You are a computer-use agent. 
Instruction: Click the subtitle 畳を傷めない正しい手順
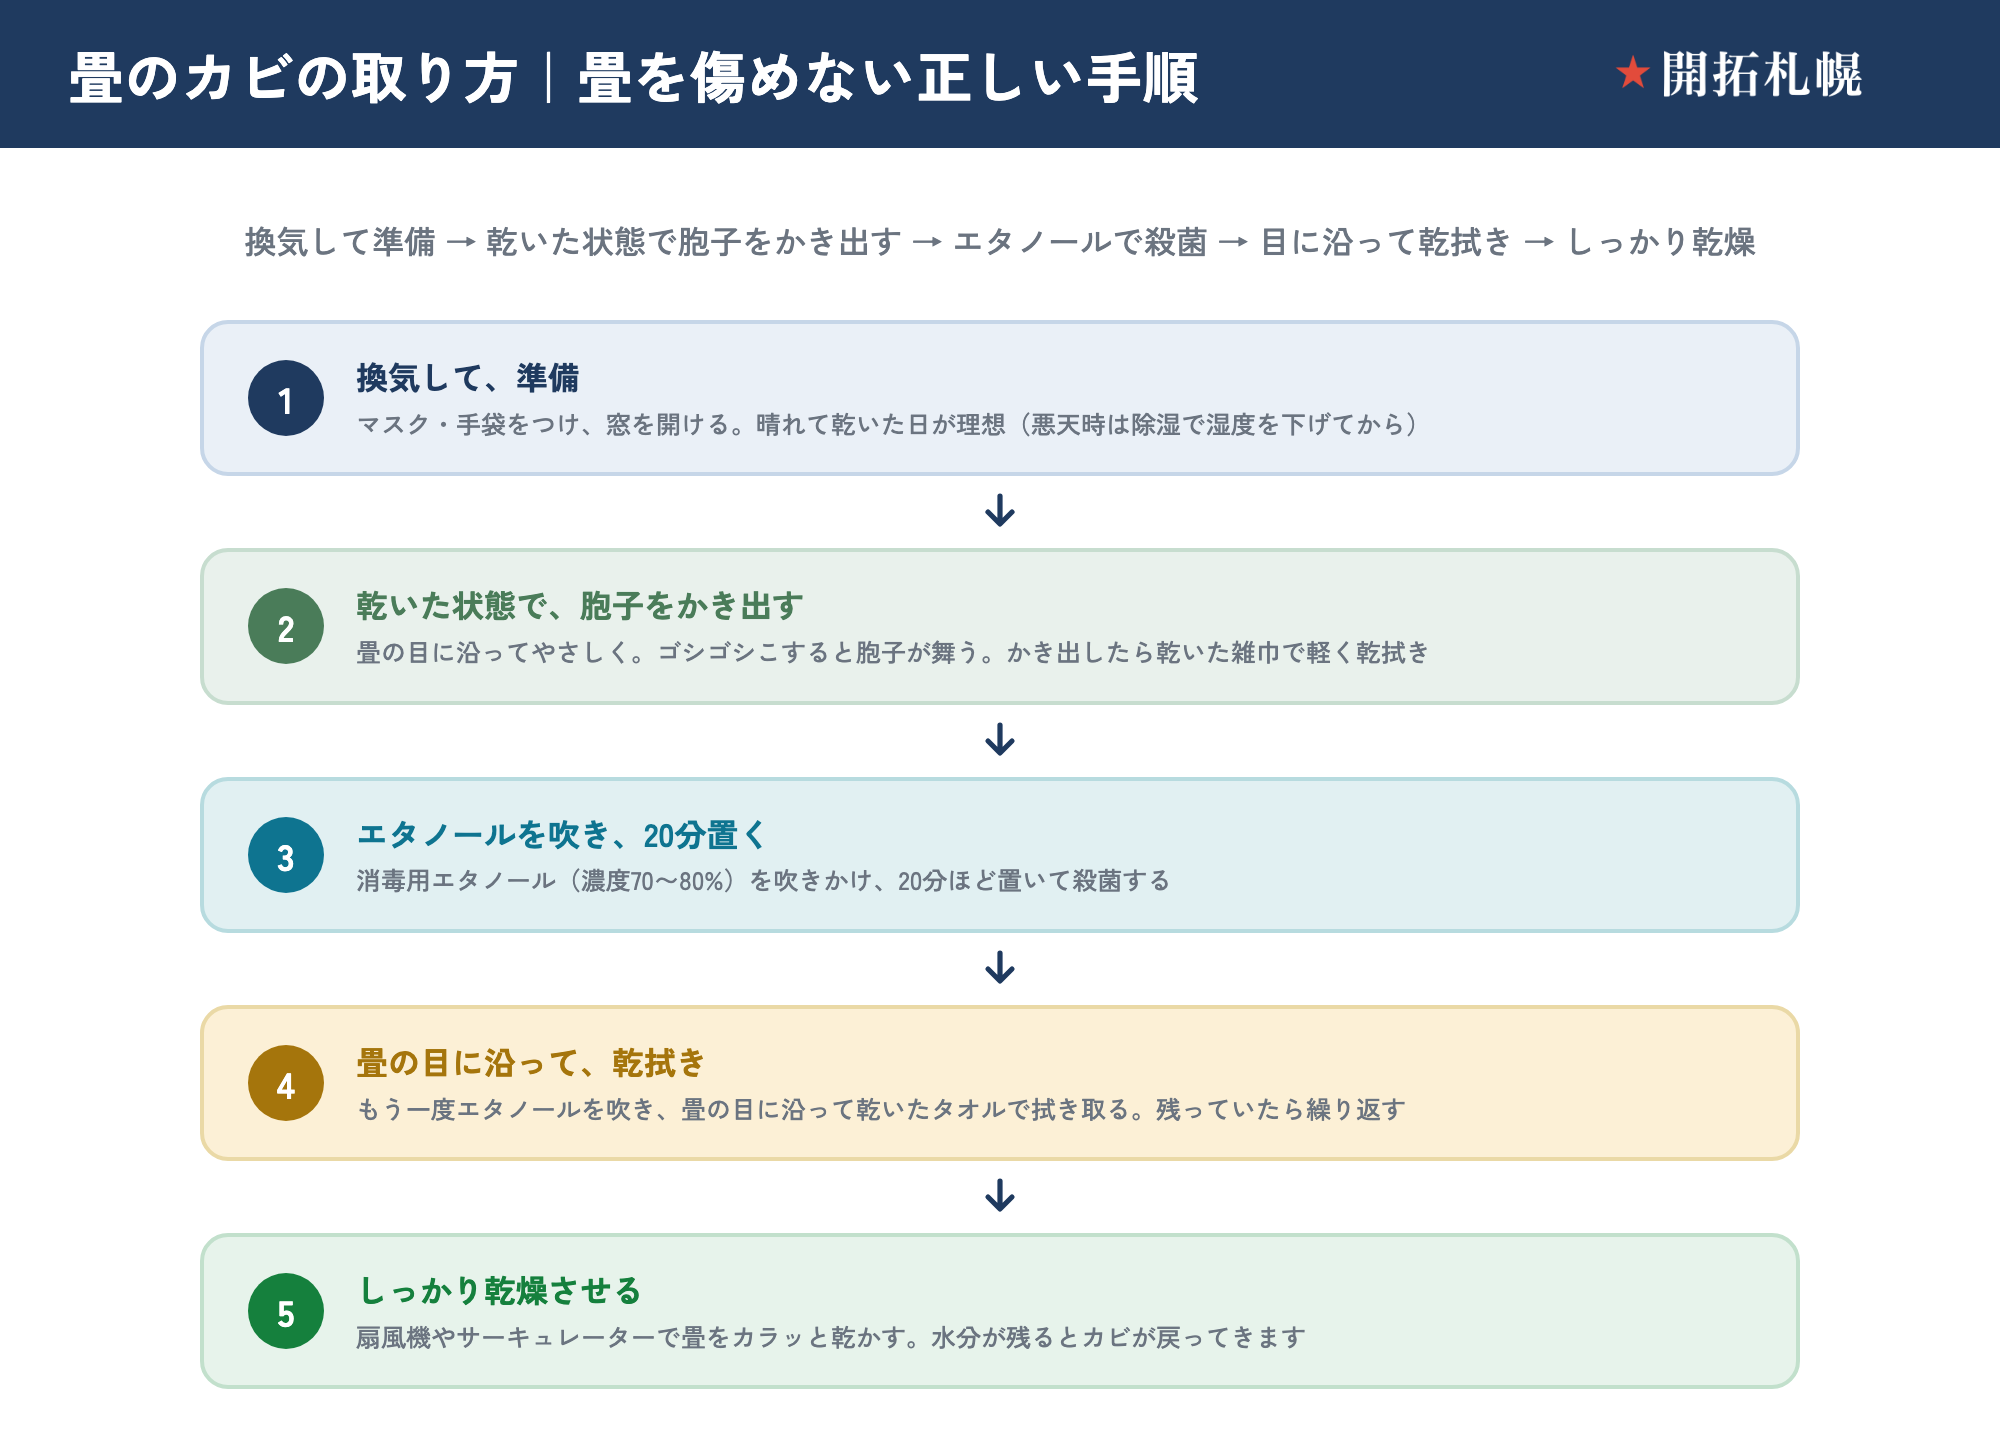coord(888,78)
